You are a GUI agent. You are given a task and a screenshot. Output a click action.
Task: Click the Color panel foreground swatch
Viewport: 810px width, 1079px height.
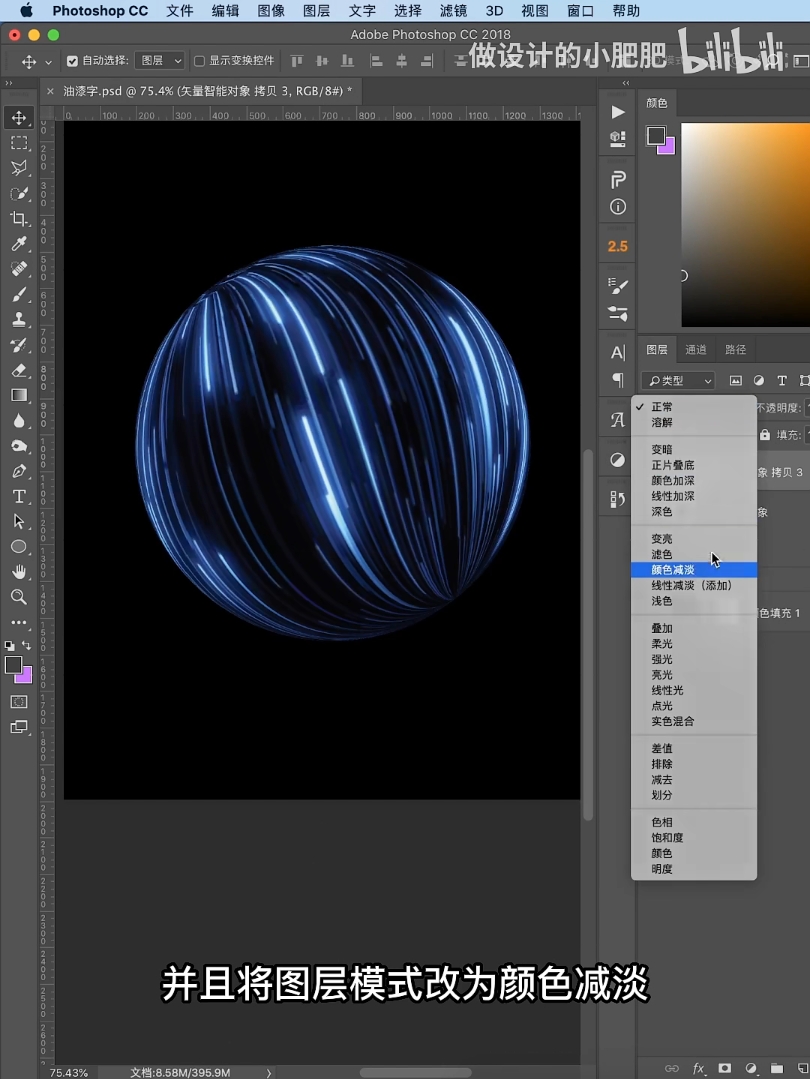pyautogui.click(x=656, y=136)
